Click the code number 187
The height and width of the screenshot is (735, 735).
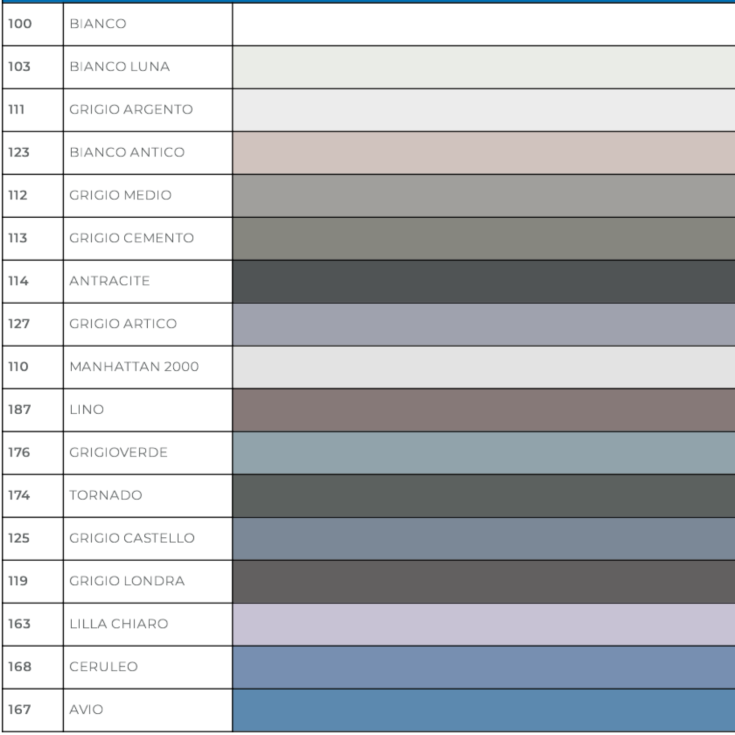tap(20, 410)
